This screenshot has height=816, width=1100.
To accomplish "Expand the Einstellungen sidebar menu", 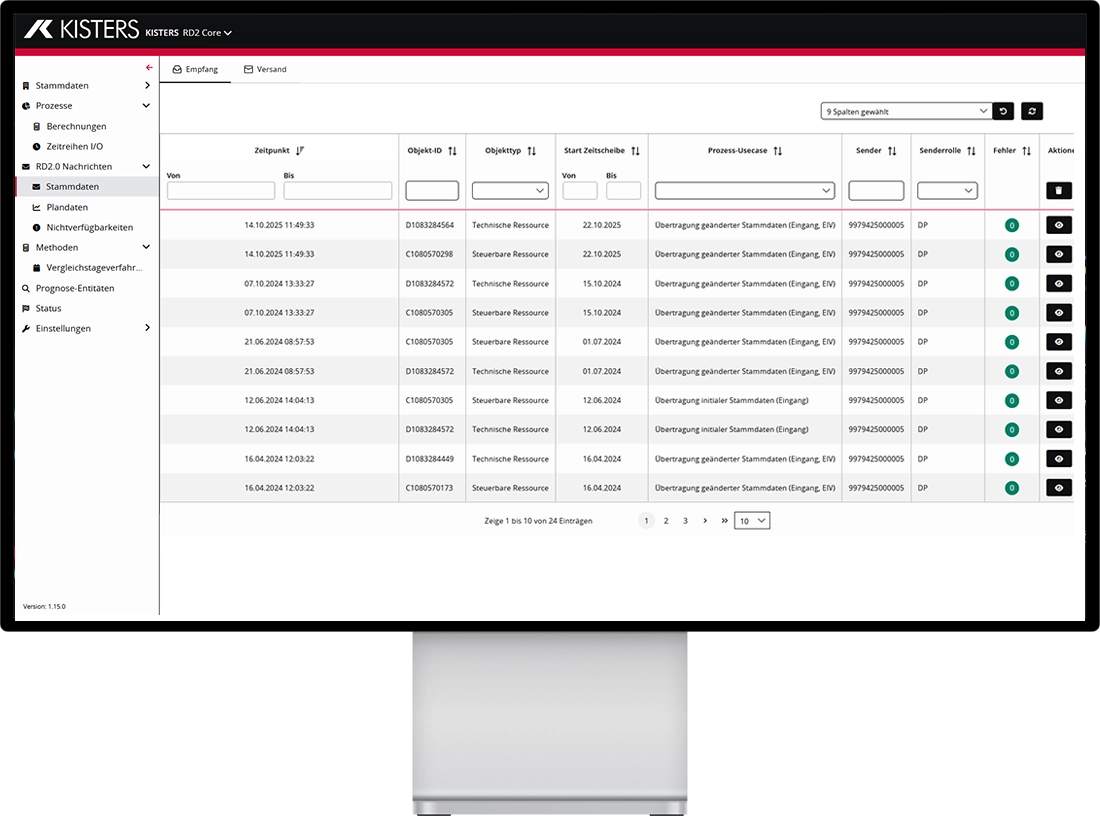I will (147, 328).
